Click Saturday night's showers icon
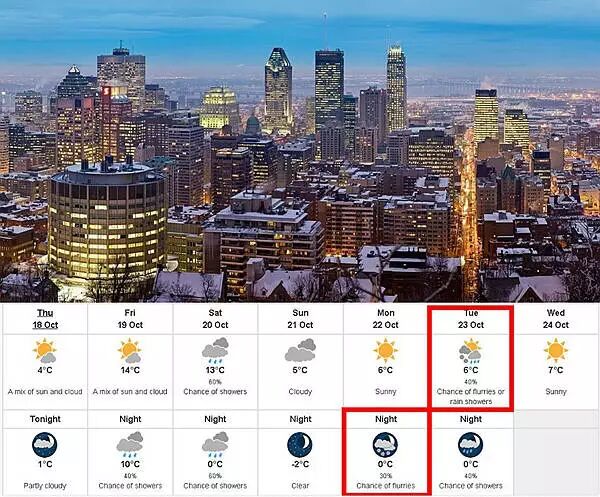The image size is (600, 497). click(215, 445)
